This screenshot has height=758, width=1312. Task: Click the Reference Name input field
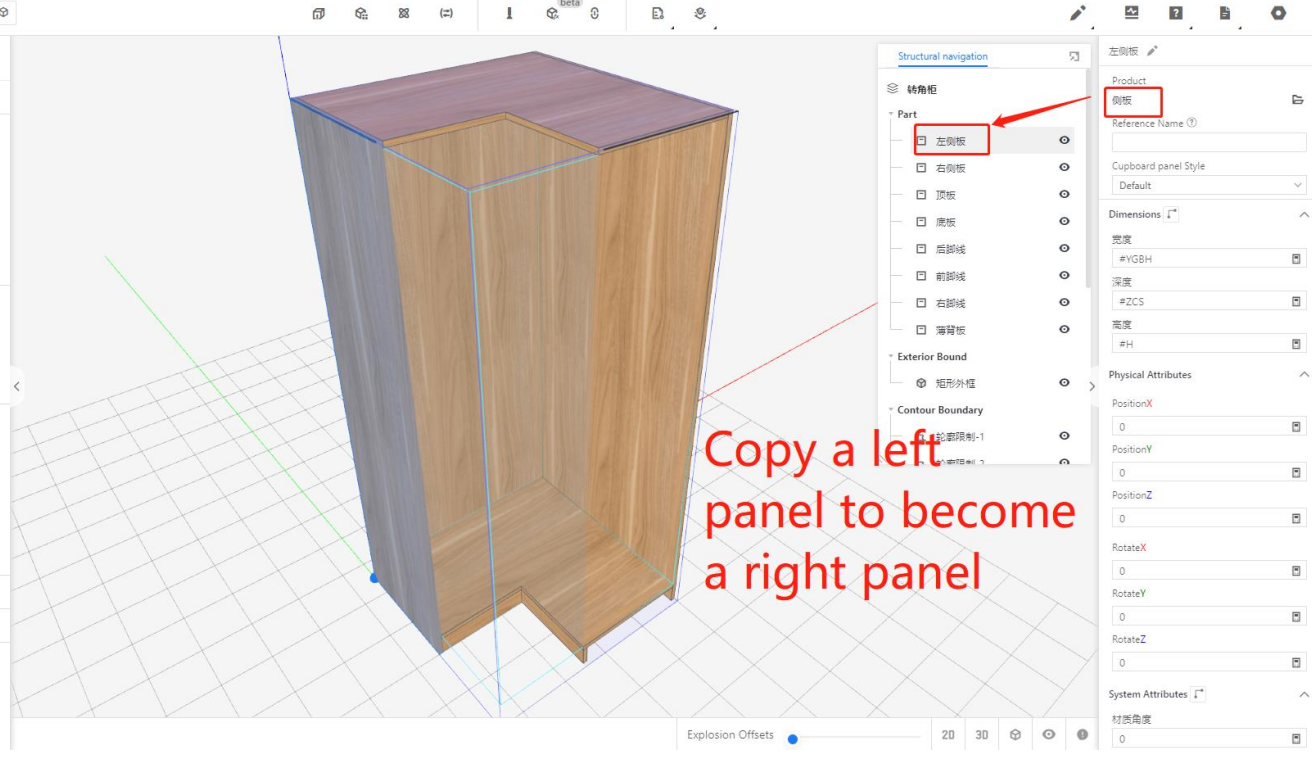pyautogui.click(x=1209, y=142)
